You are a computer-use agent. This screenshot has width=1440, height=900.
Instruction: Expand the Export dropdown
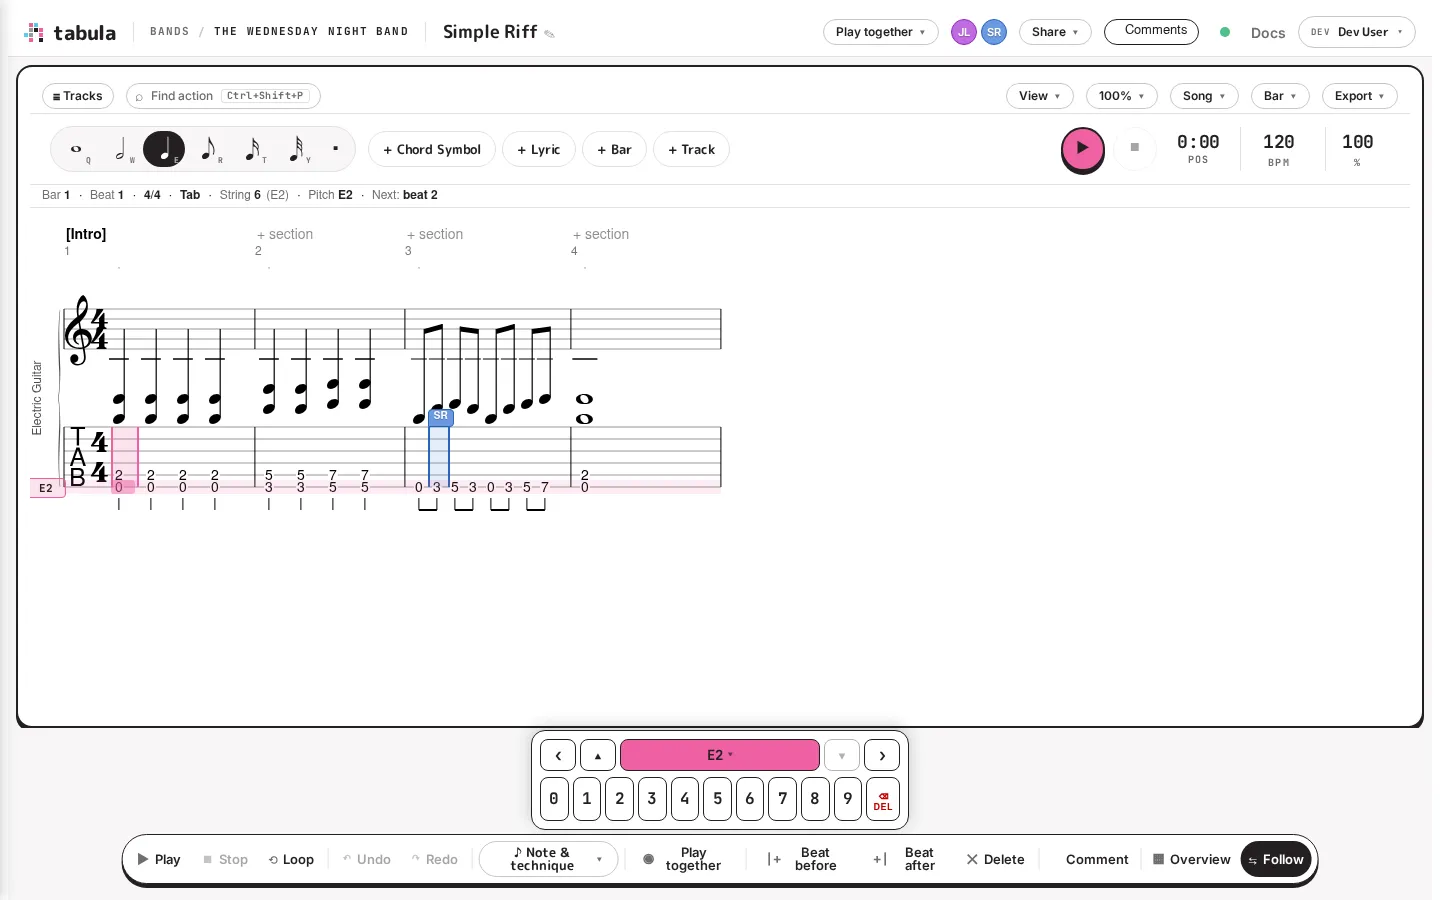pyautogui.click(x=1359, y=96)
